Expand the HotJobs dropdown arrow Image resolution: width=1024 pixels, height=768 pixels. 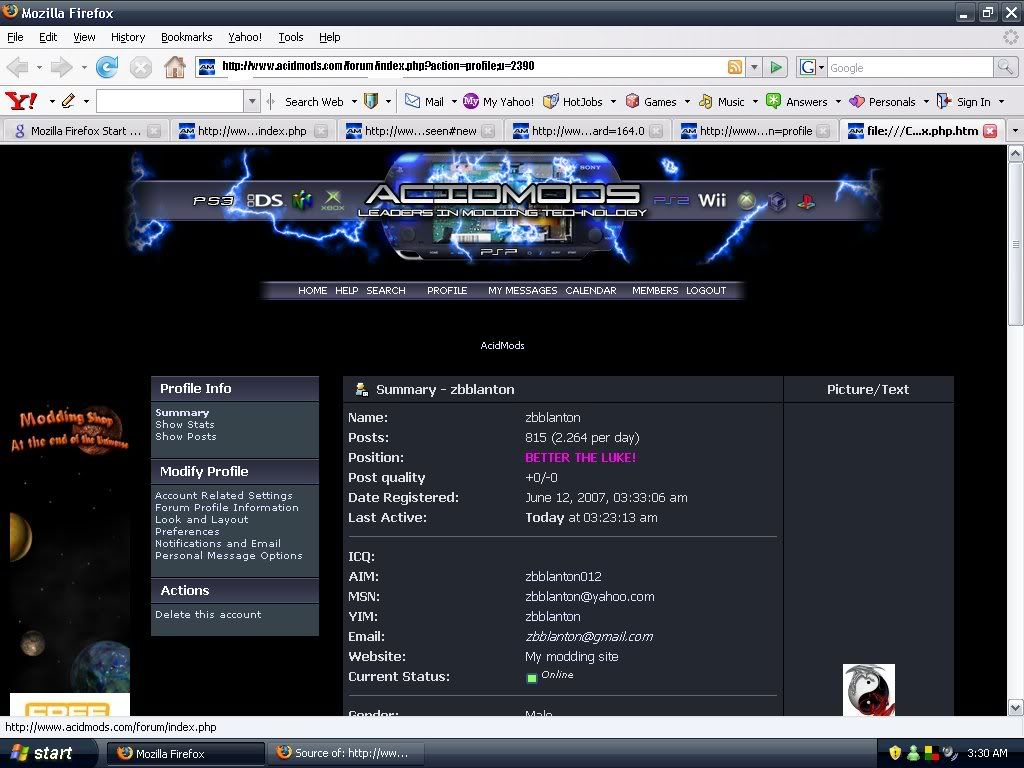pyautogui.click(x=613, y=102)
